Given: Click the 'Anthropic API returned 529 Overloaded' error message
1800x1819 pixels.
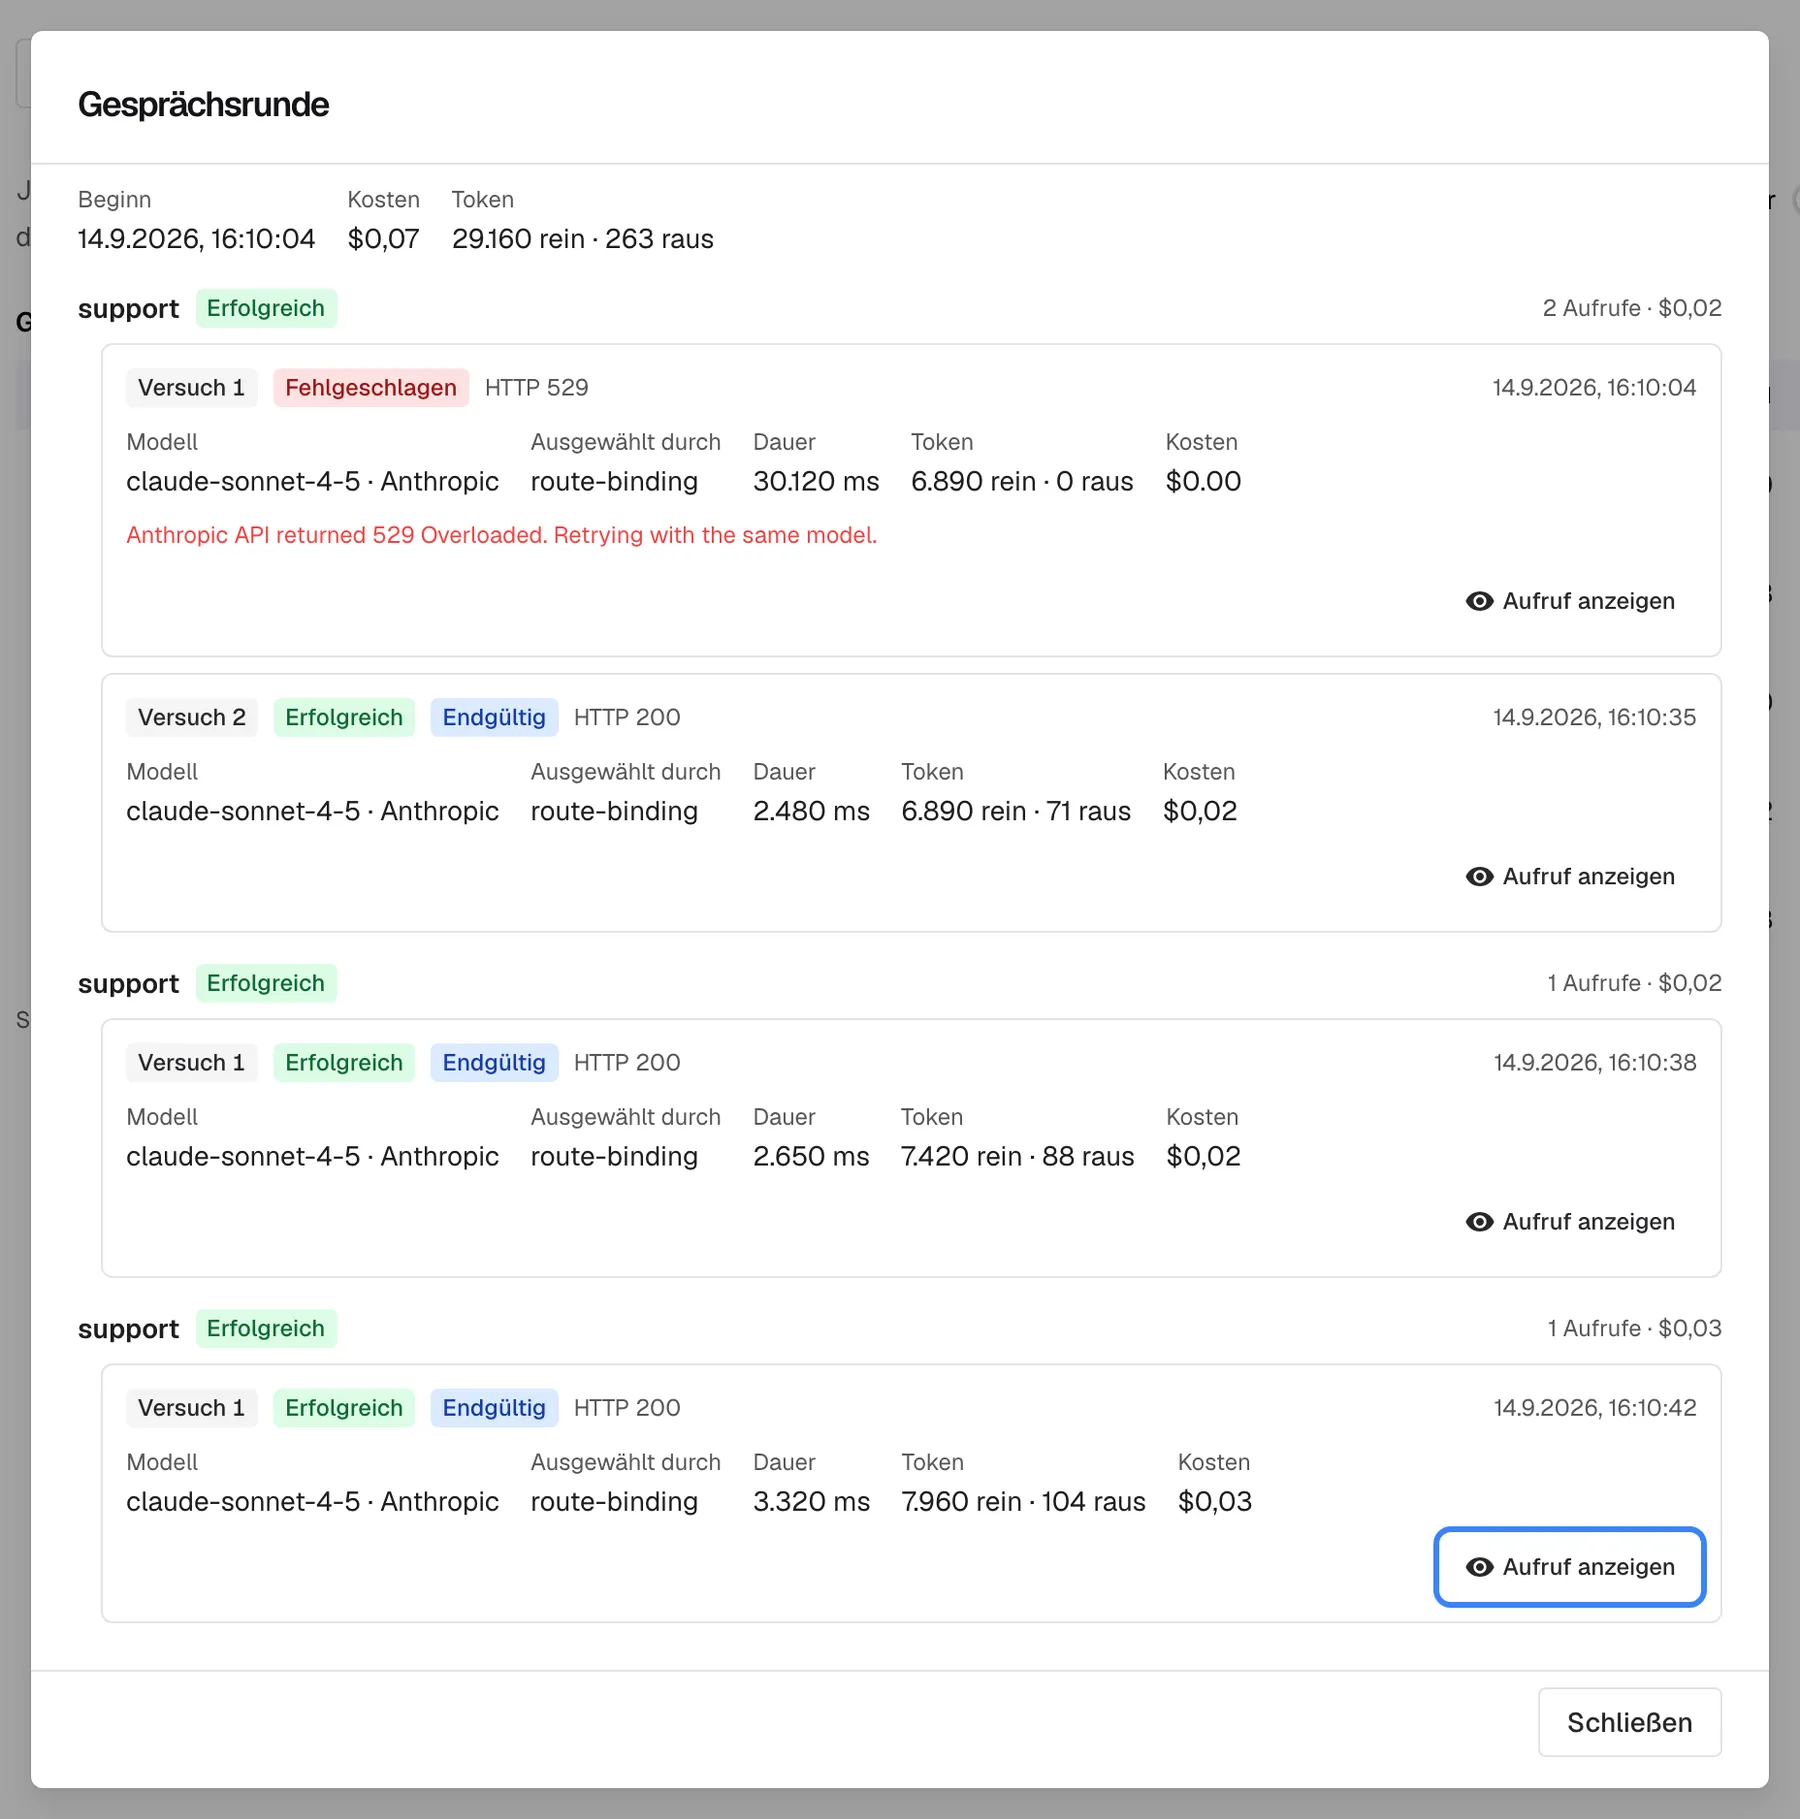Looking at the screenshot, I should click(x=501, y=535).
